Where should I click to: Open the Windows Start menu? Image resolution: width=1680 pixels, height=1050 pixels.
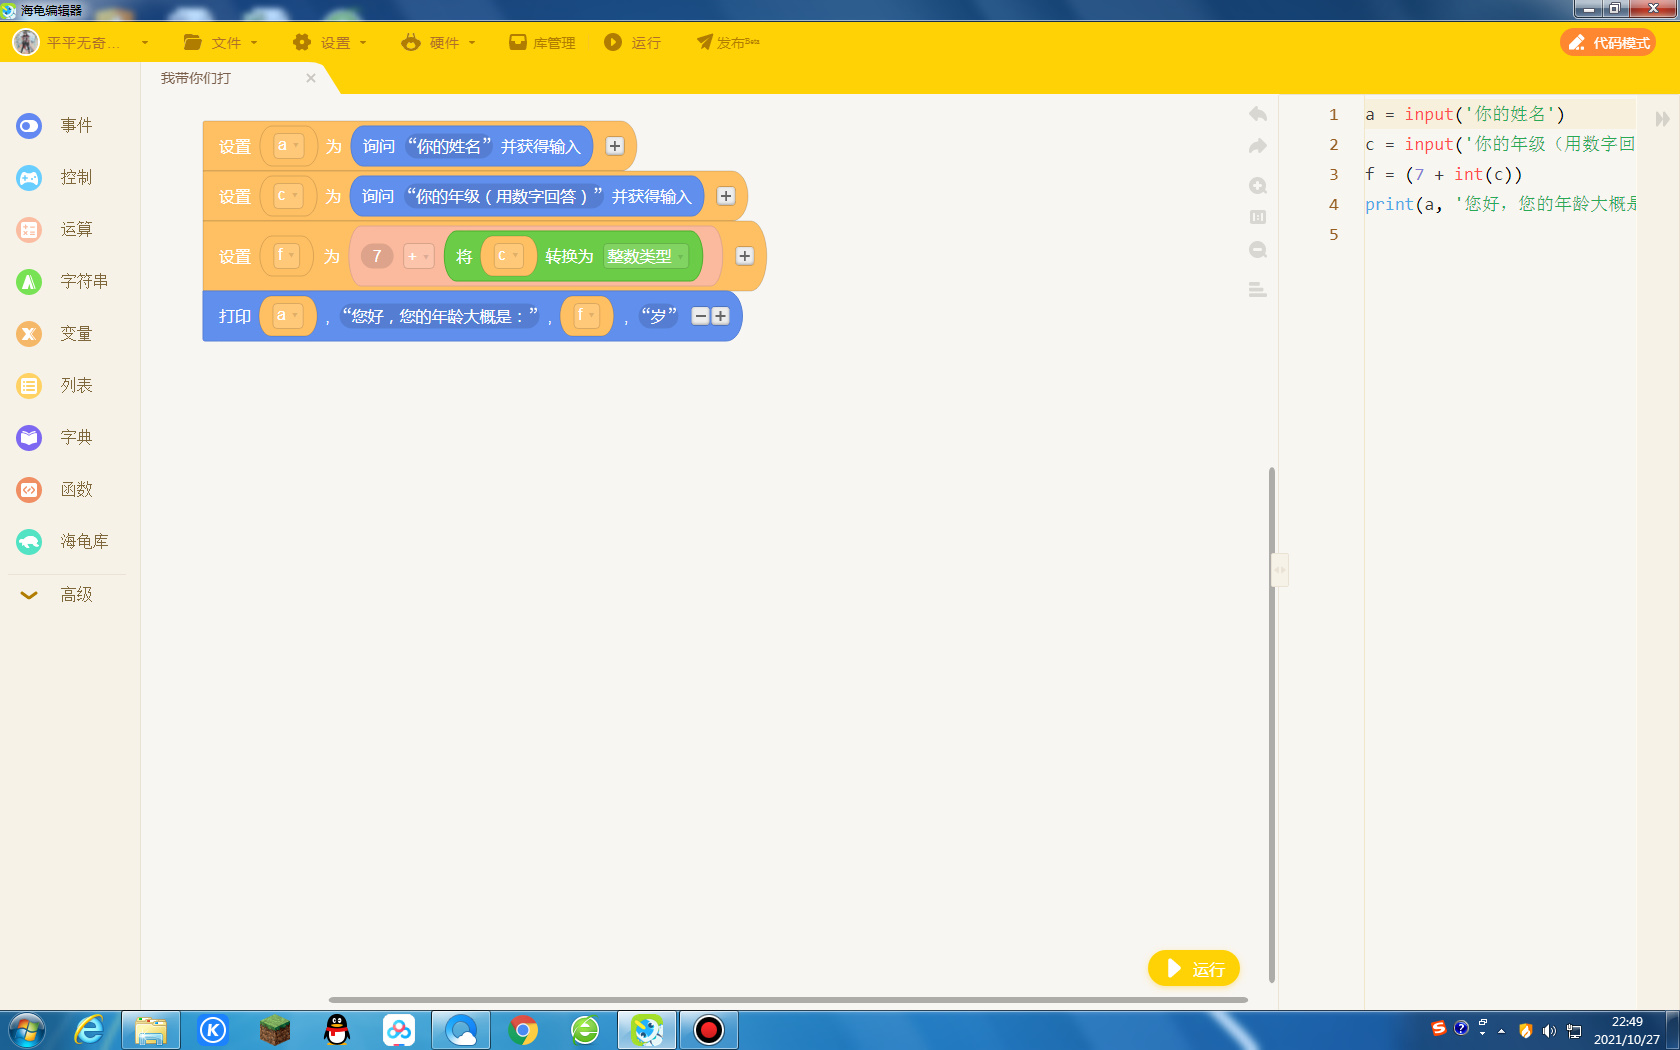pyautogui.click(x=27, y=1030)
